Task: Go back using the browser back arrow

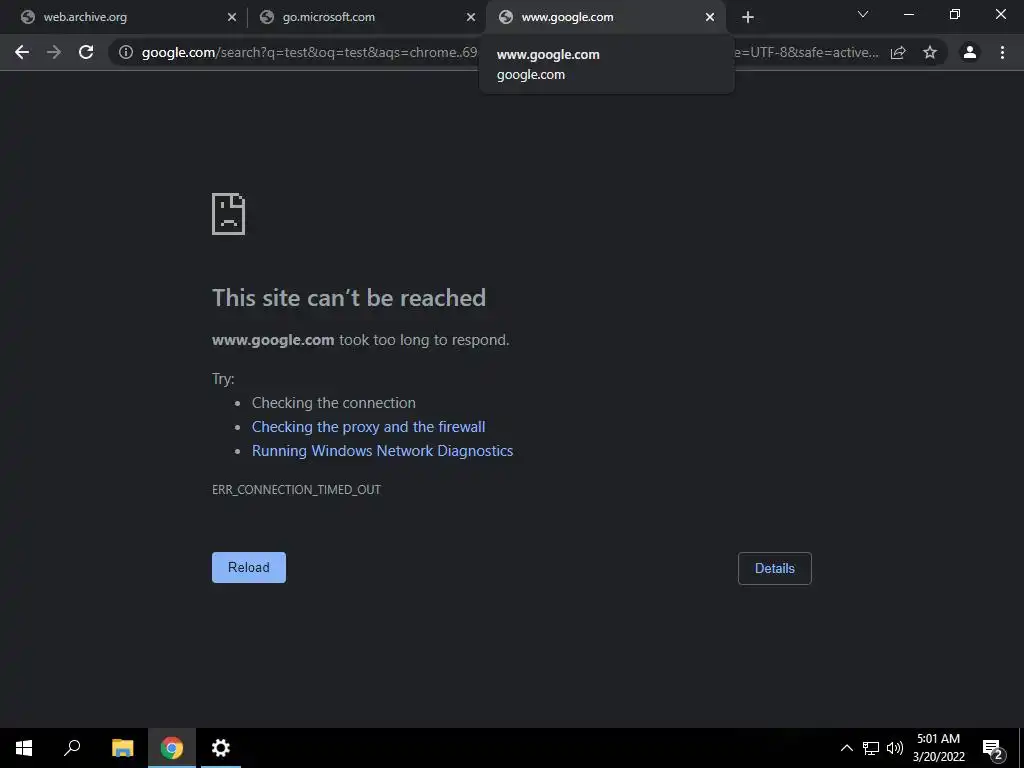Action: (x=22, y=52)
